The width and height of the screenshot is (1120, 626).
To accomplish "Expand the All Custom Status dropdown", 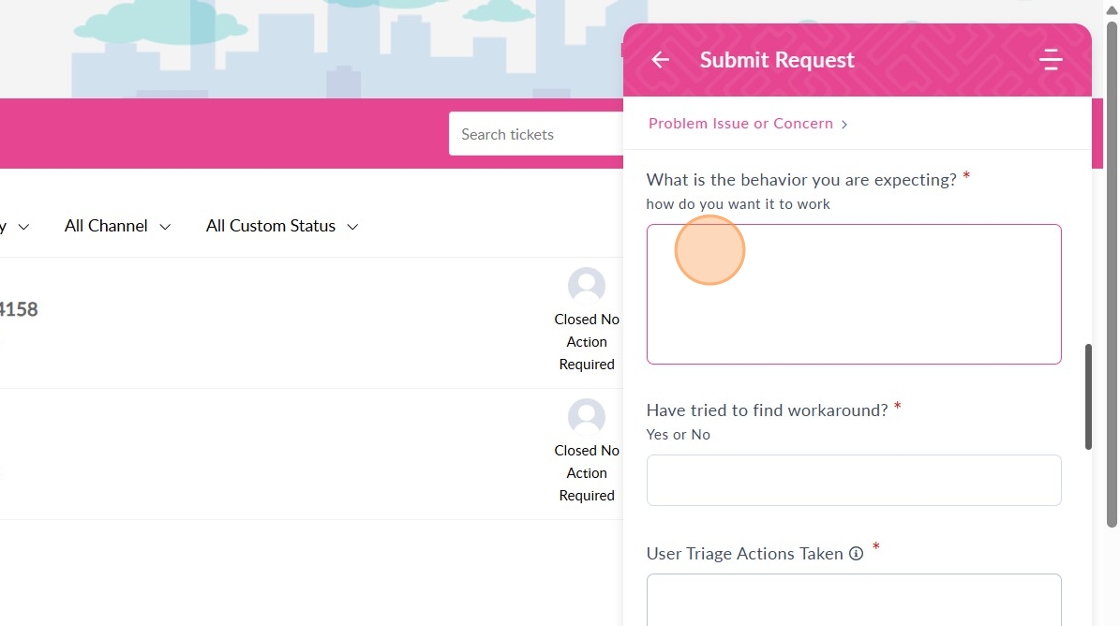I will 281,226.
